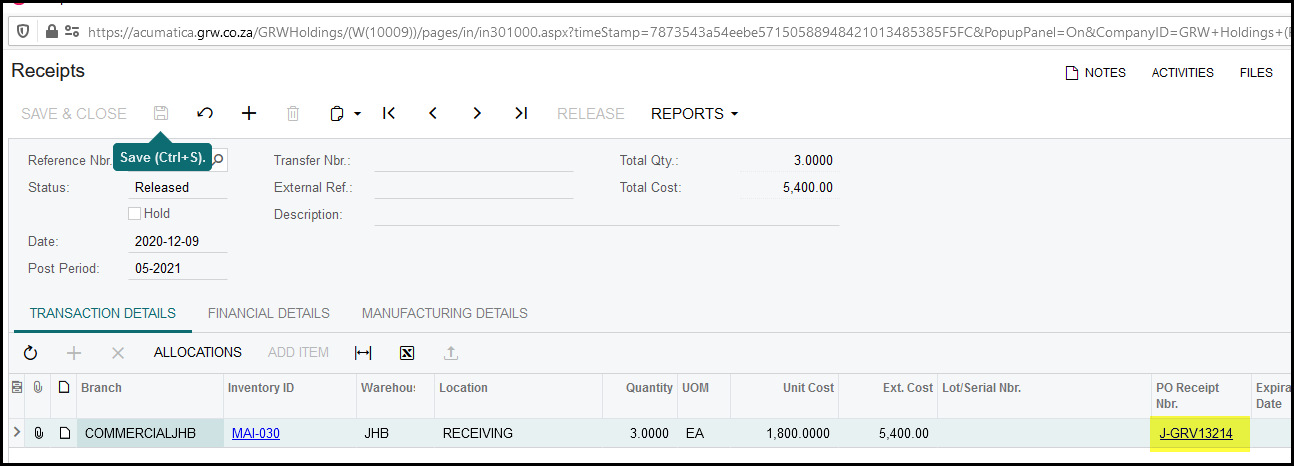Viewport: 1294px width, 466px height.
Task: Go to first record icon
Action: click(389, 113)
